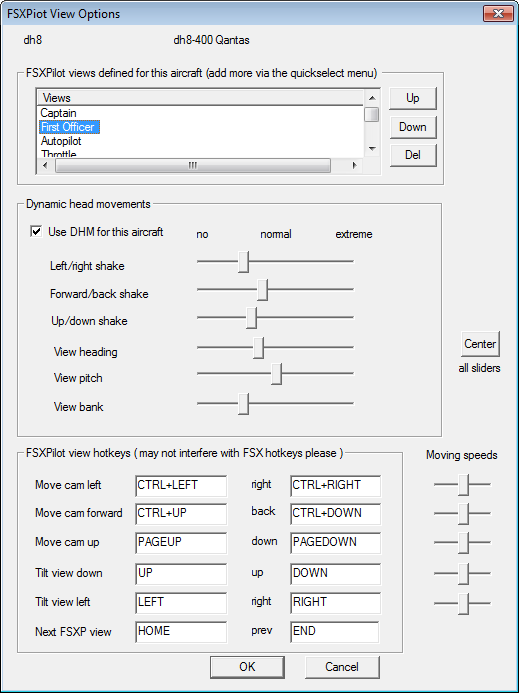
Task: Toggle Use DHM for this aircraft checkbox
Action: [36, 232]
